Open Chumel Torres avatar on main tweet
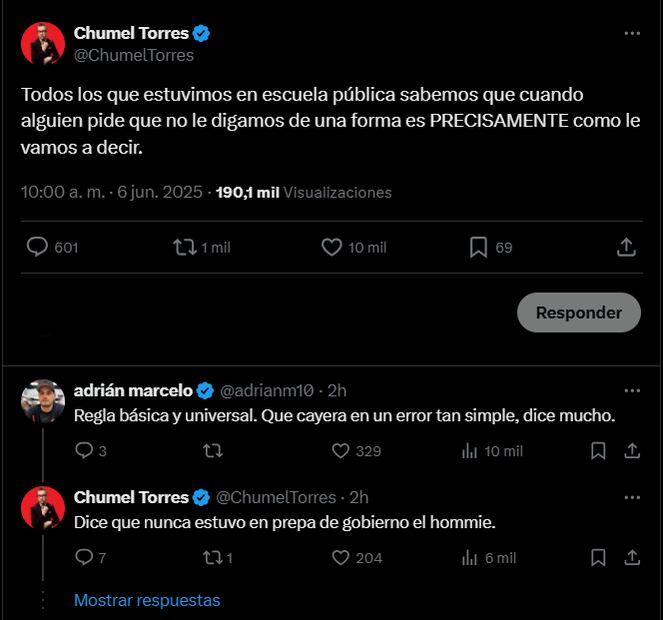663x620 pixels. click(x=43, y=43)
